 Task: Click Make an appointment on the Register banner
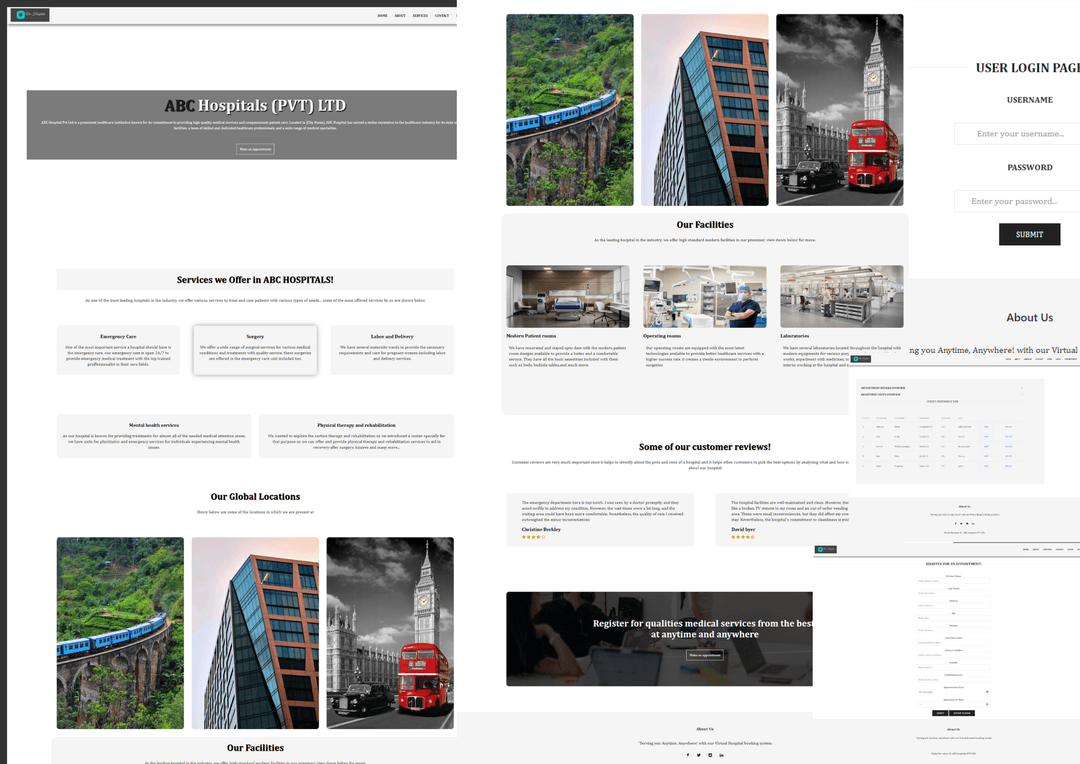pyautogui.click(x=705, y=655)
